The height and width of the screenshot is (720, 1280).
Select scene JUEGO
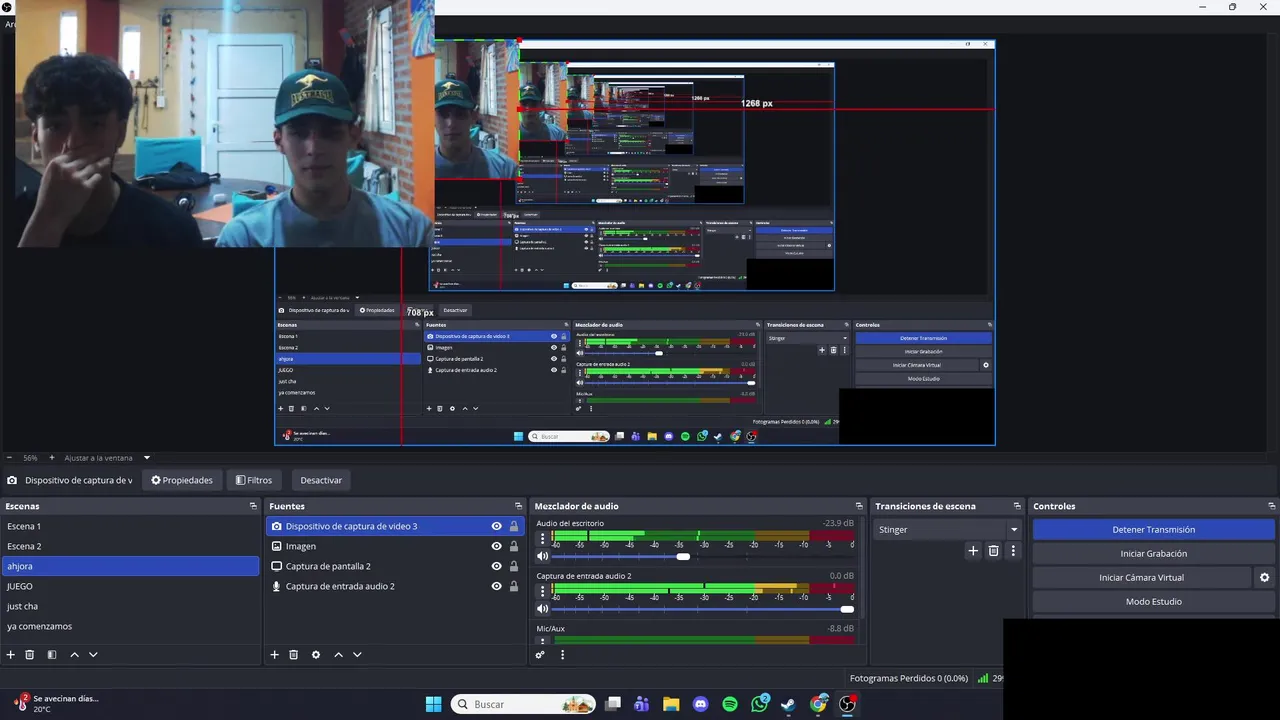(131, 586)
